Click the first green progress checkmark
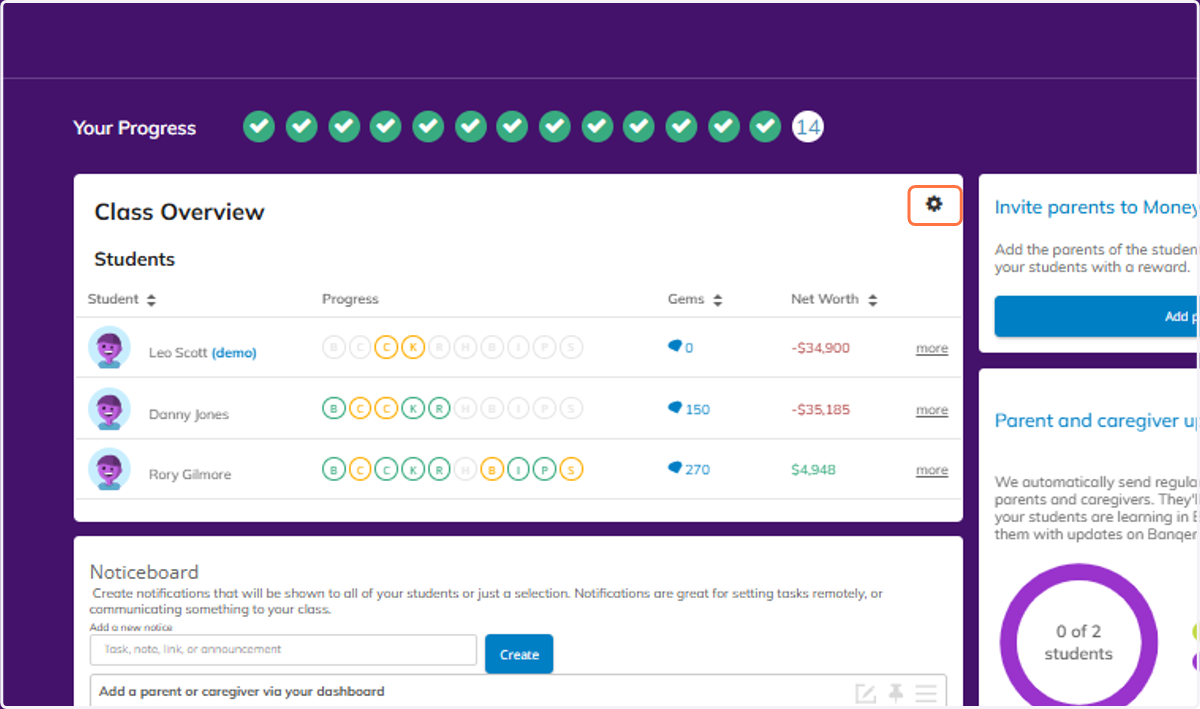The width and height of the screenshot is (1200, 709). pos(259,127)
